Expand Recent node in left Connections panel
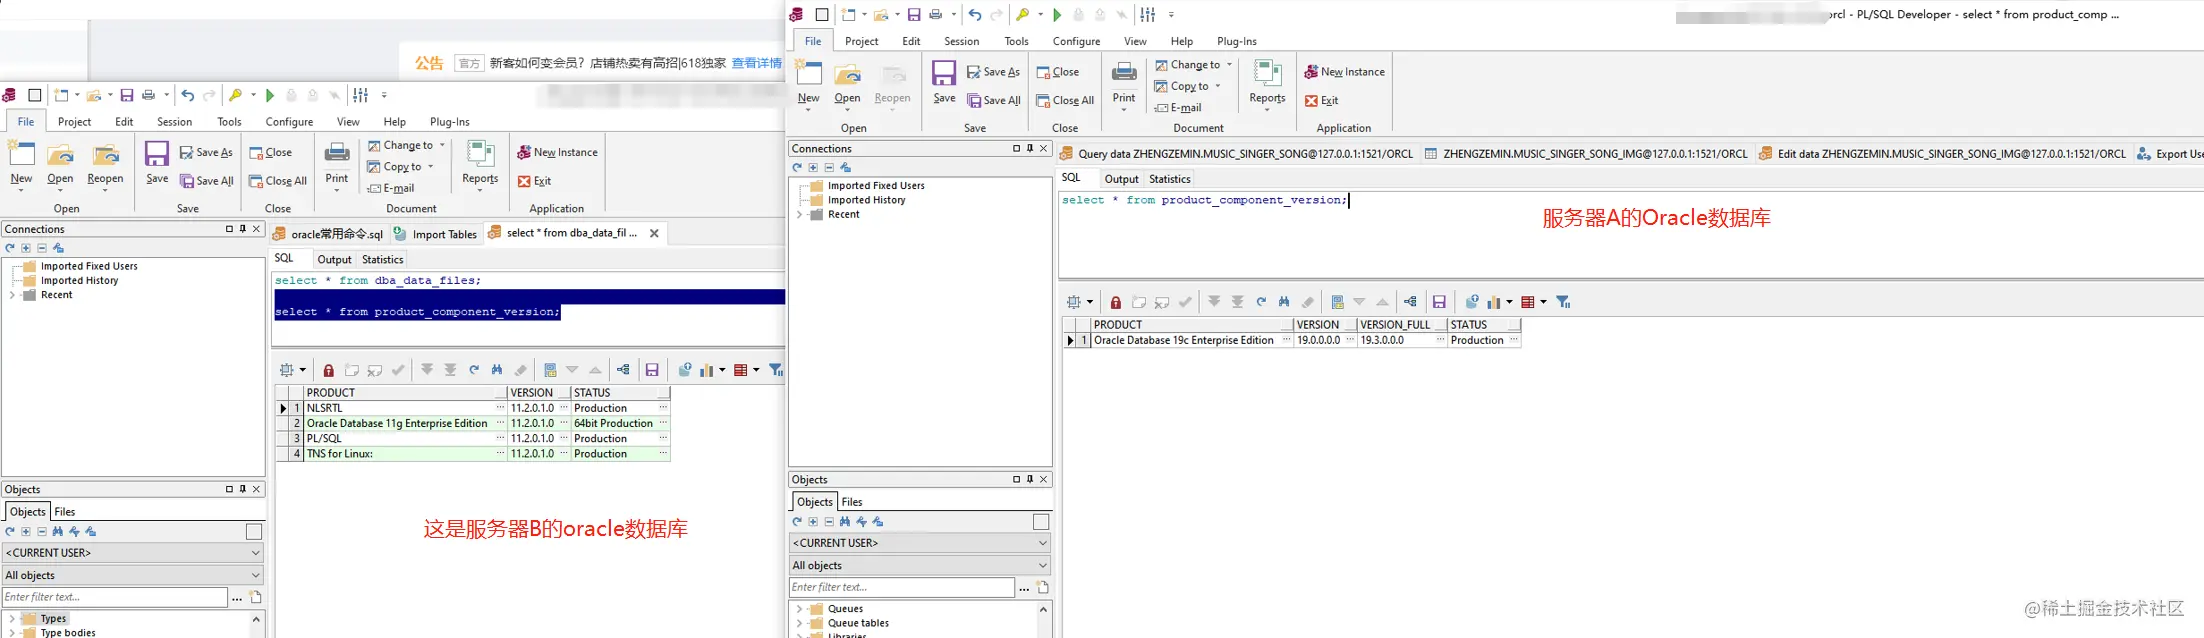The height and width of the screenshot is (638, 2204). 12,295
